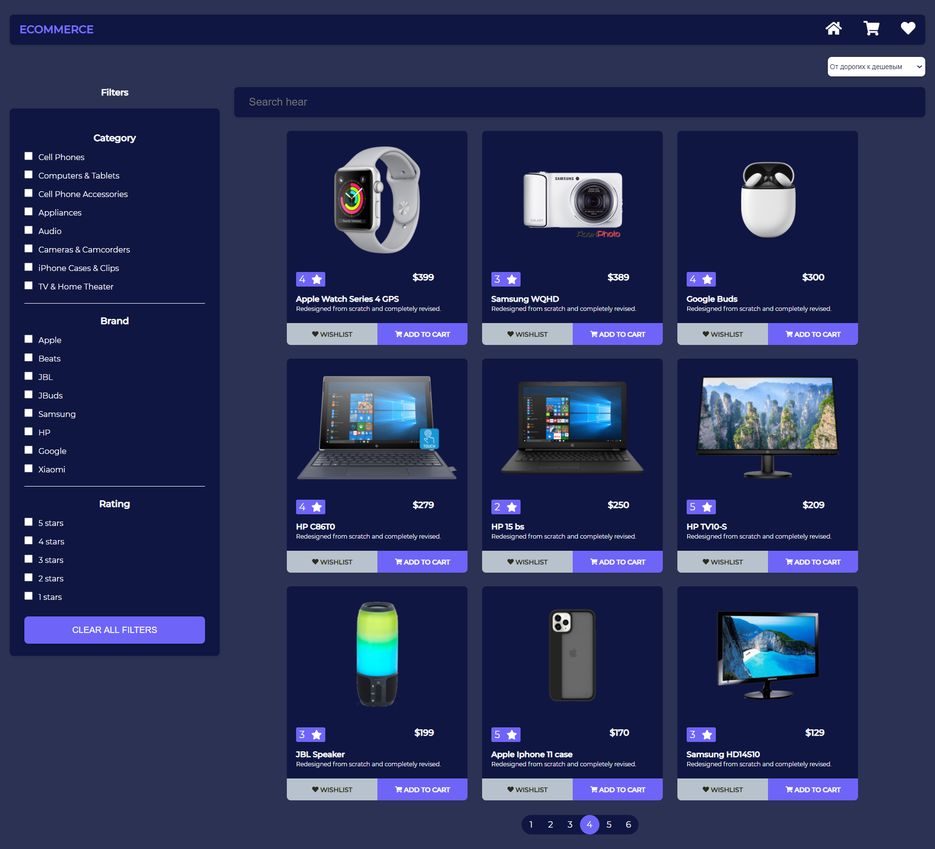View the HP TV10-S monitor image
The height and width of the screenshot is (849, 935).
coord(767,427)
